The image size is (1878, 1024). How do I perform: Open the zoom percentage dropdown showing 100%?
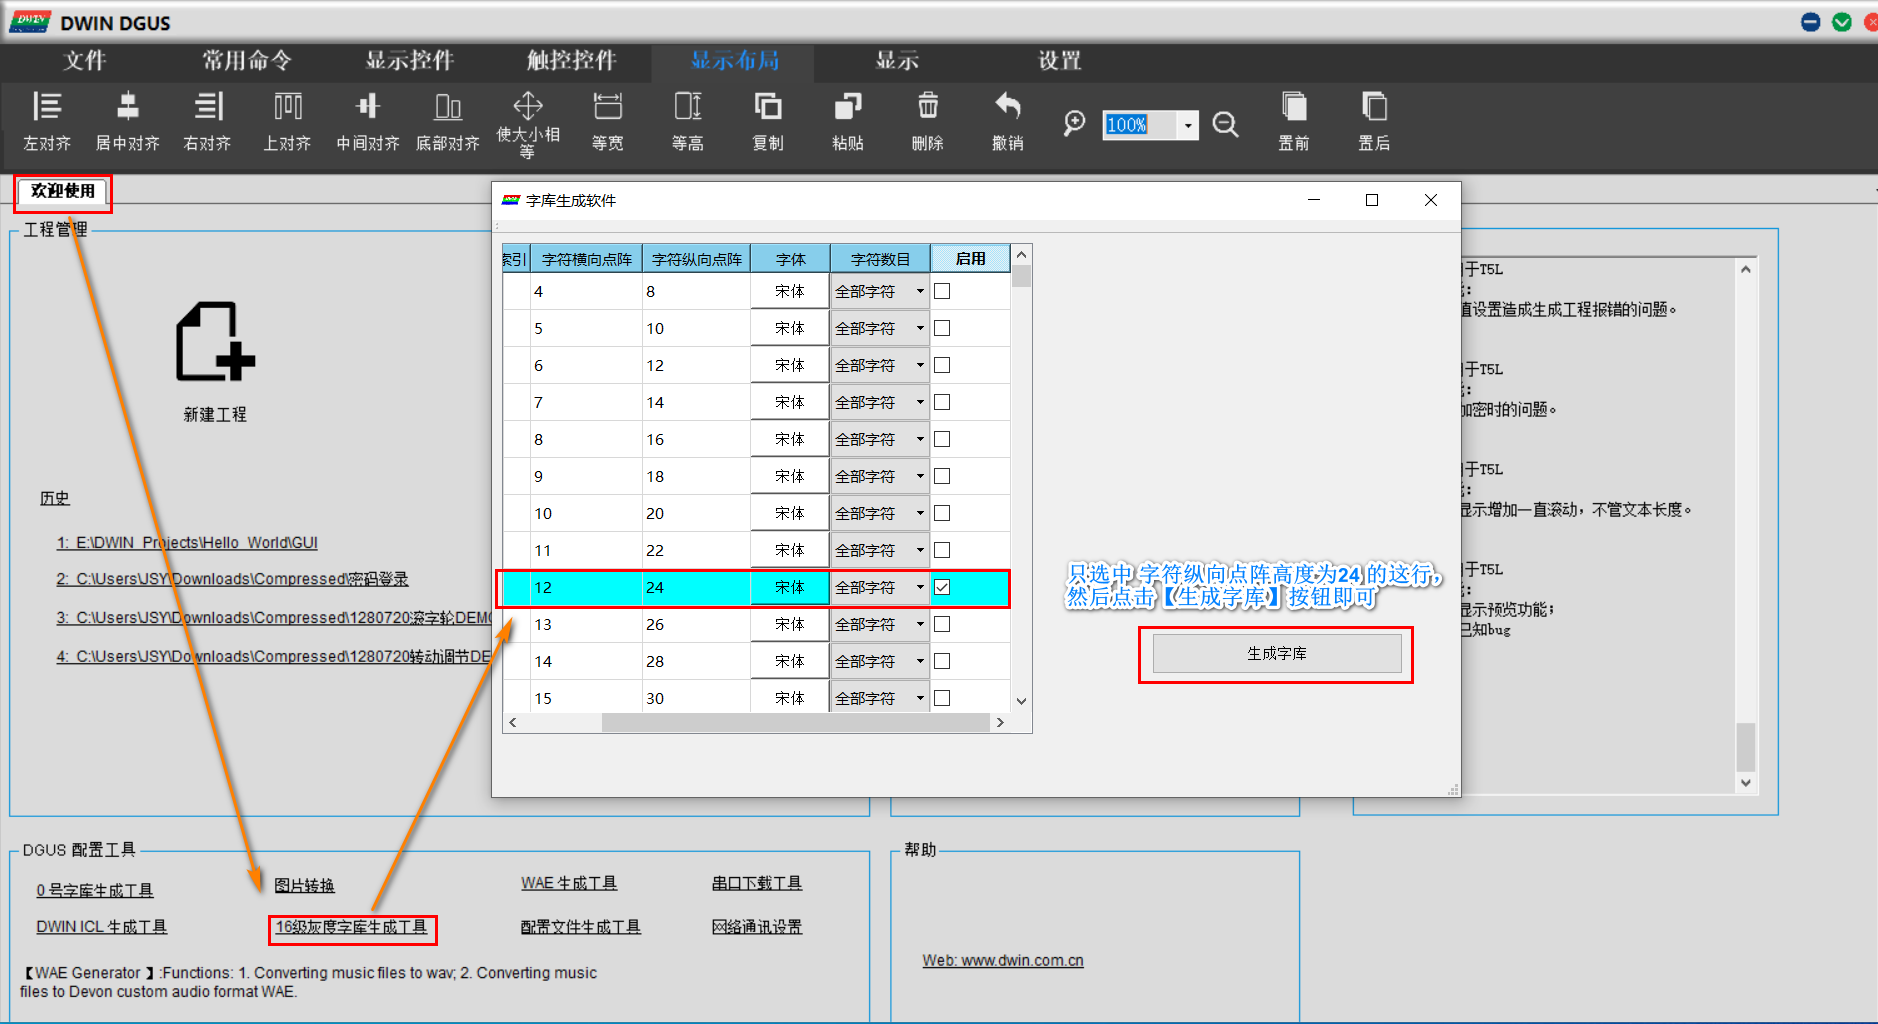(1187, 124)
